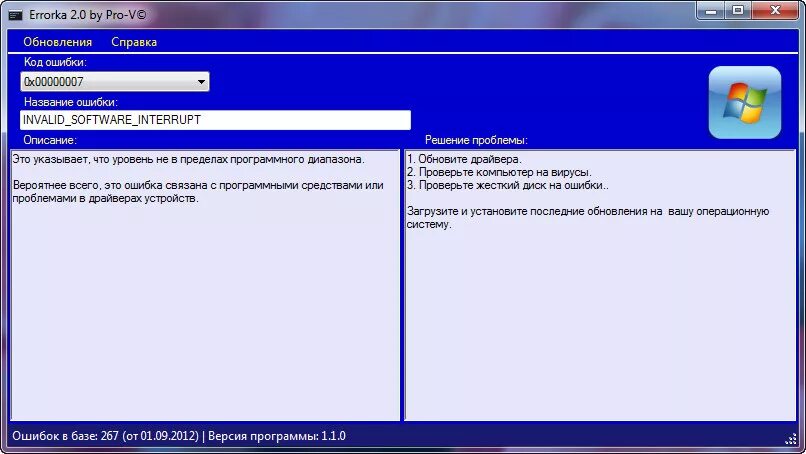Open the Справка menu
This screenshot has height=454, width=806.
coord(134,42)
